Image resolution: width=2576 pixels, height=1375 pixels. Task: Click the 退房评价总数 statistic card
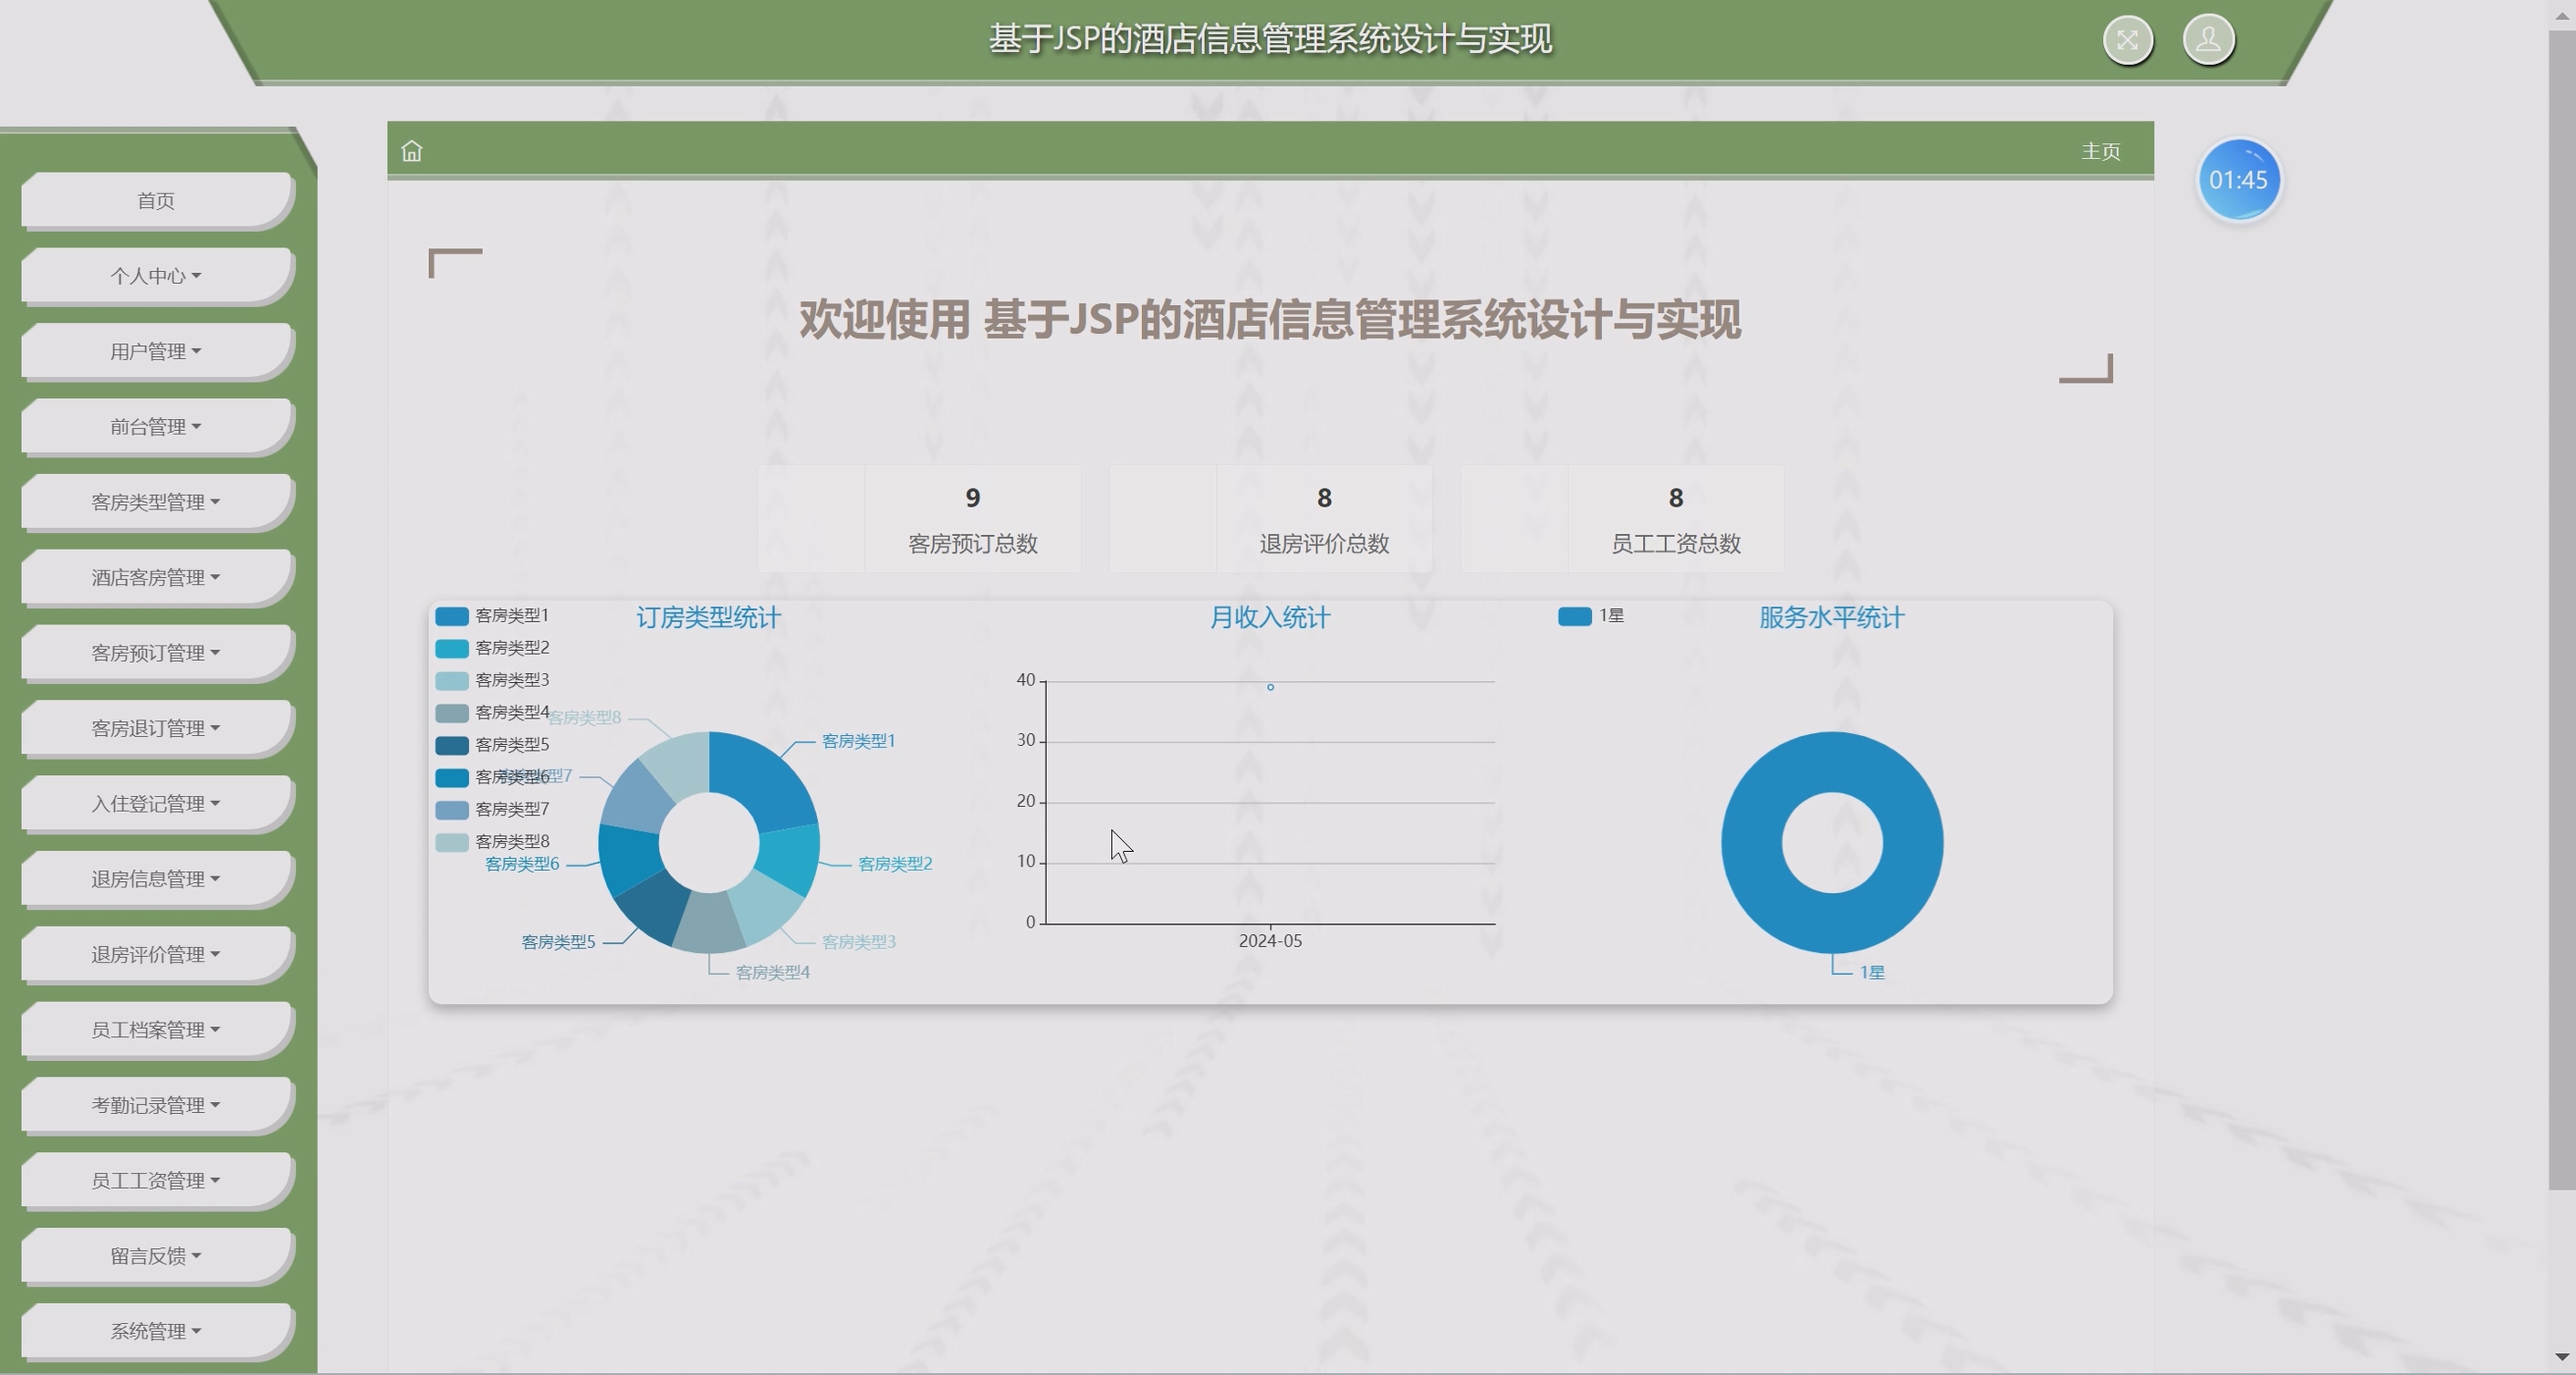(1270, 519)
